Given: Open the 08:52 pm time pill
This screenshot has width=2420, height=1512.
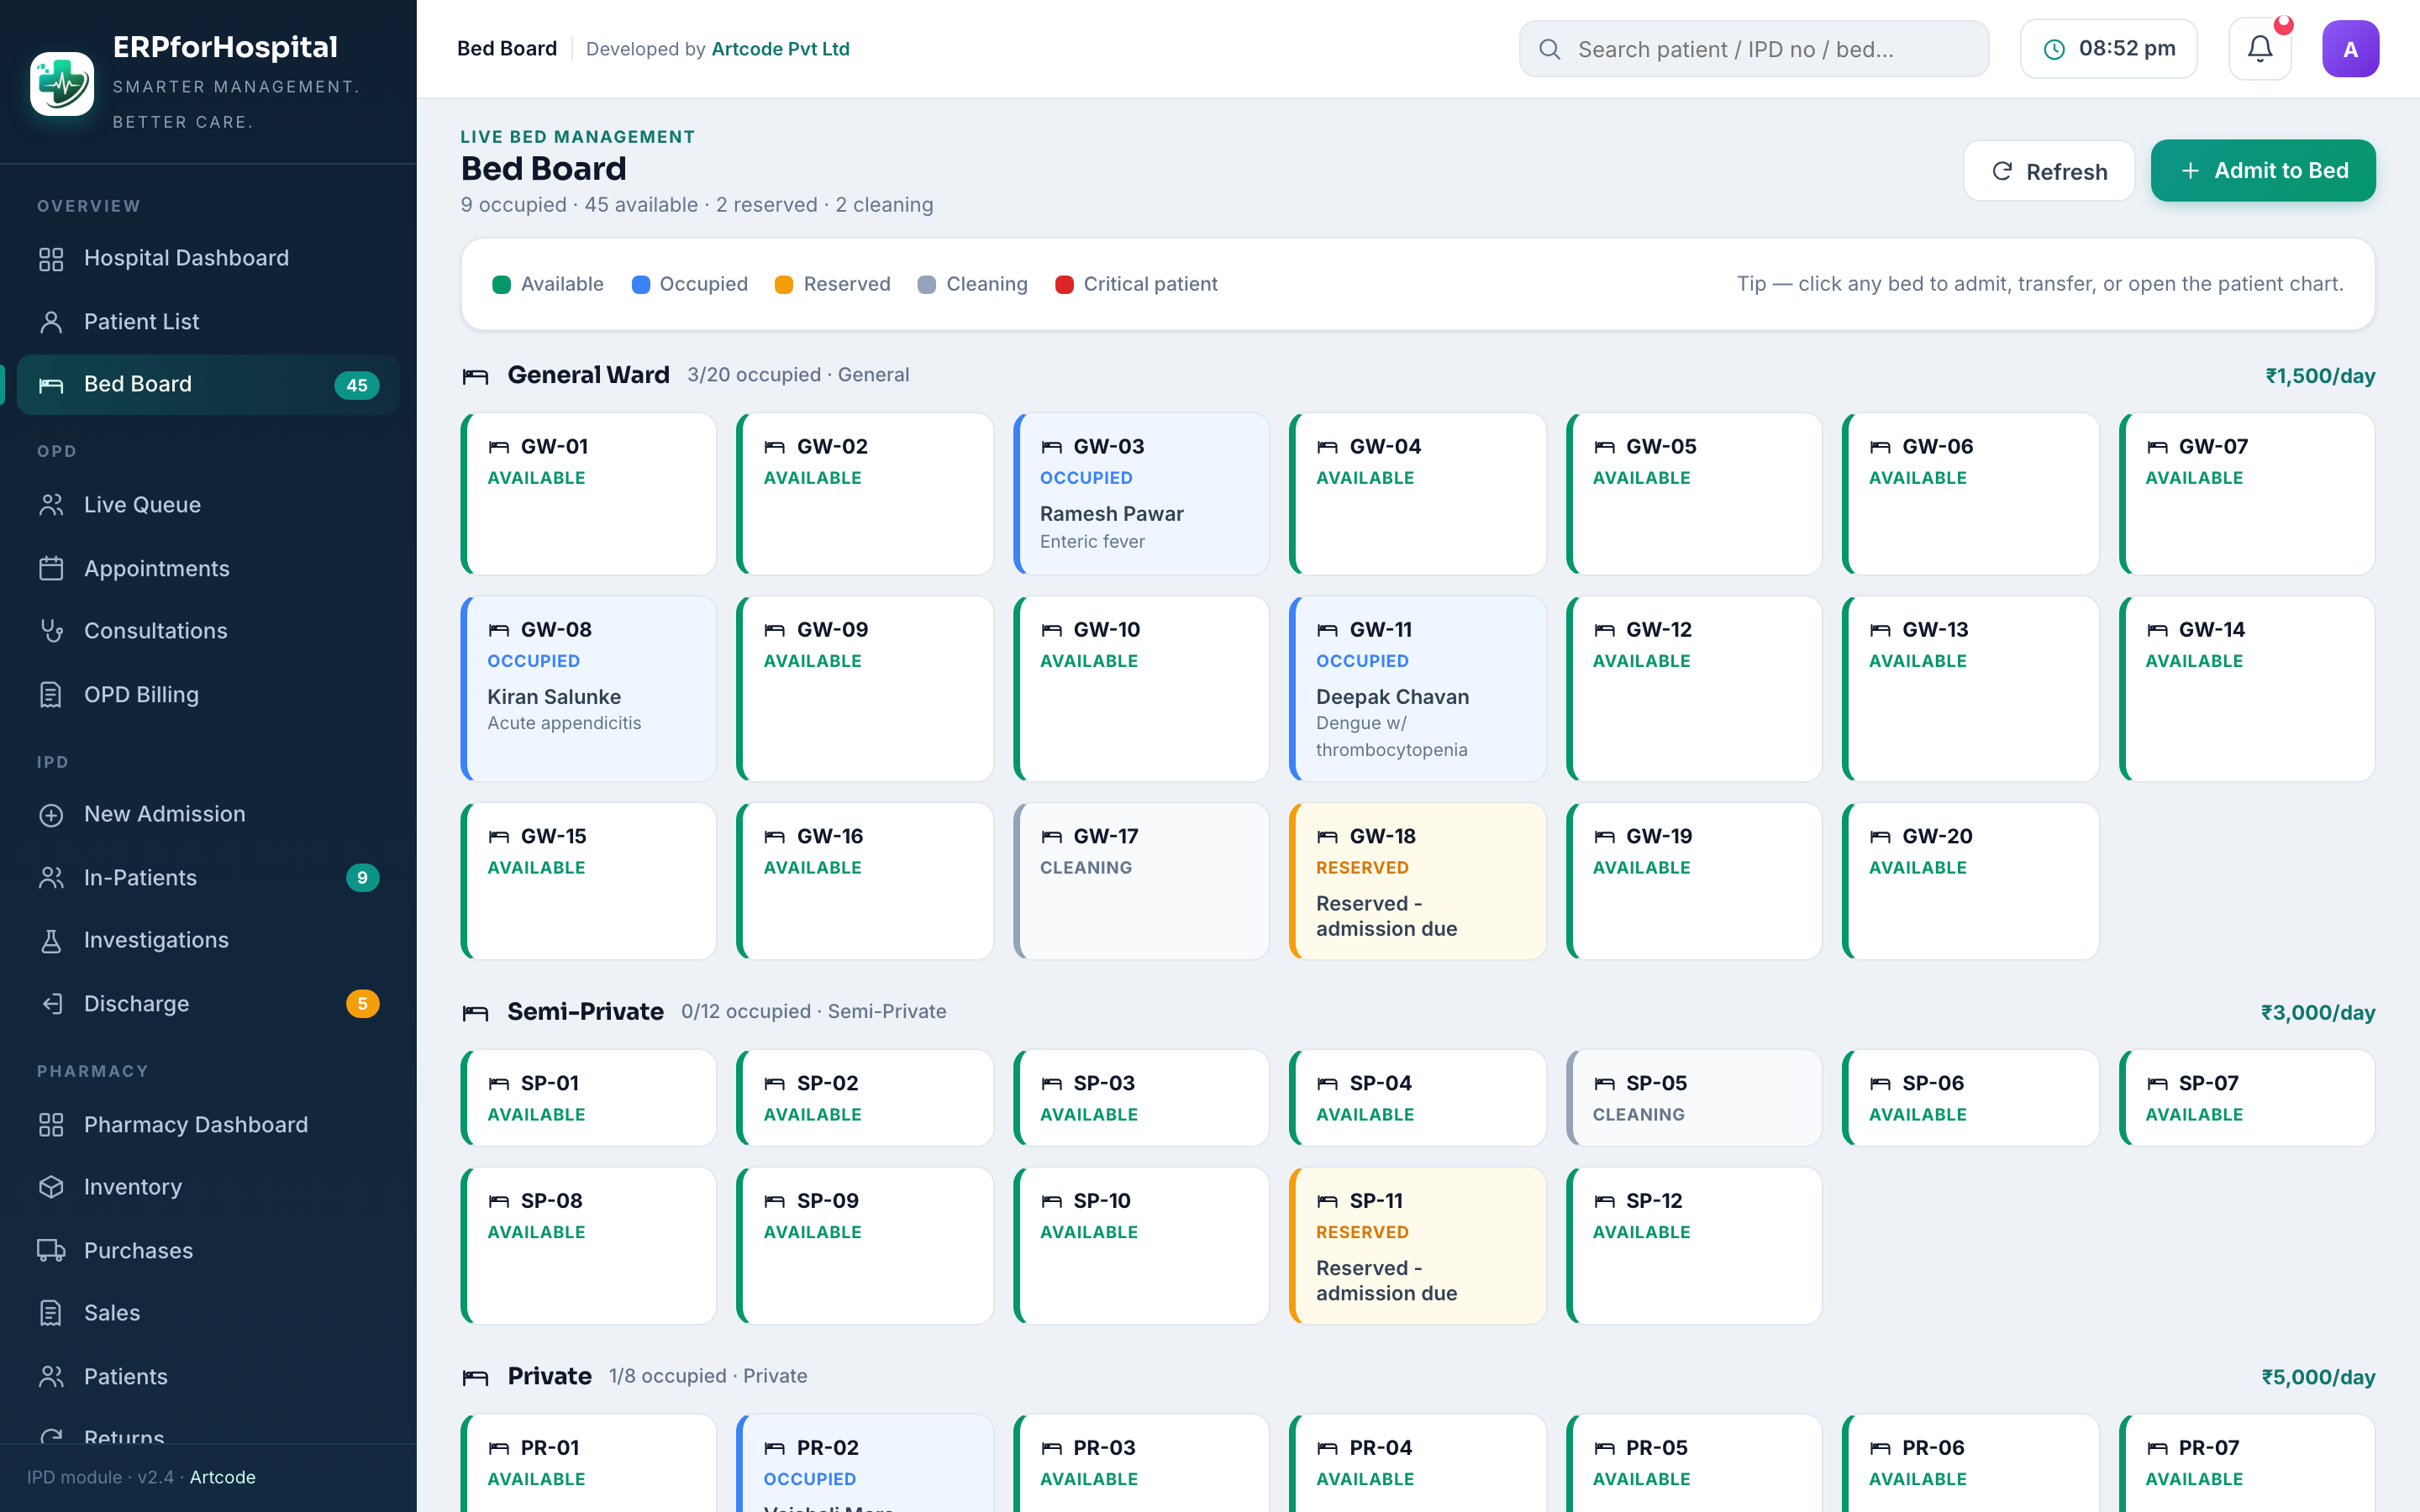Looking at the screenshot, I should point(2108,49).
